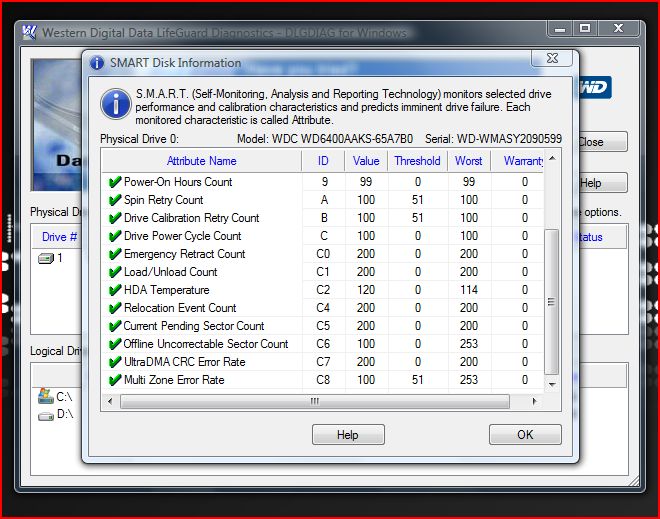
Task: Click the horizontal scrollbar thumb
Action: point(314,401)
